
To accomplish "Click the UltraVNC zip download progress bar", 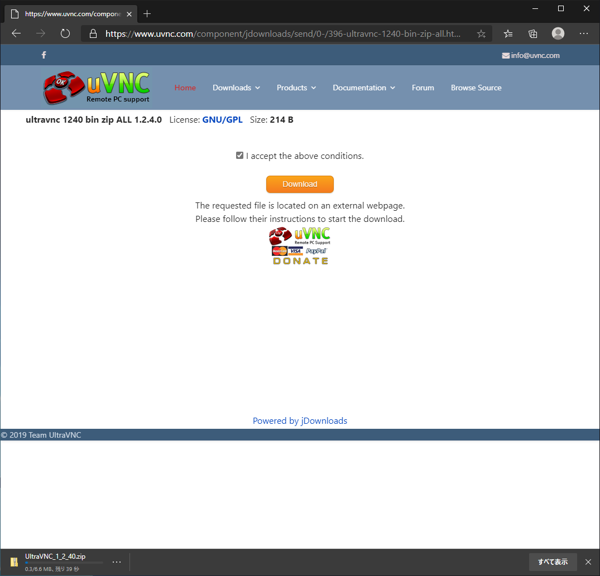I will 64,563.
